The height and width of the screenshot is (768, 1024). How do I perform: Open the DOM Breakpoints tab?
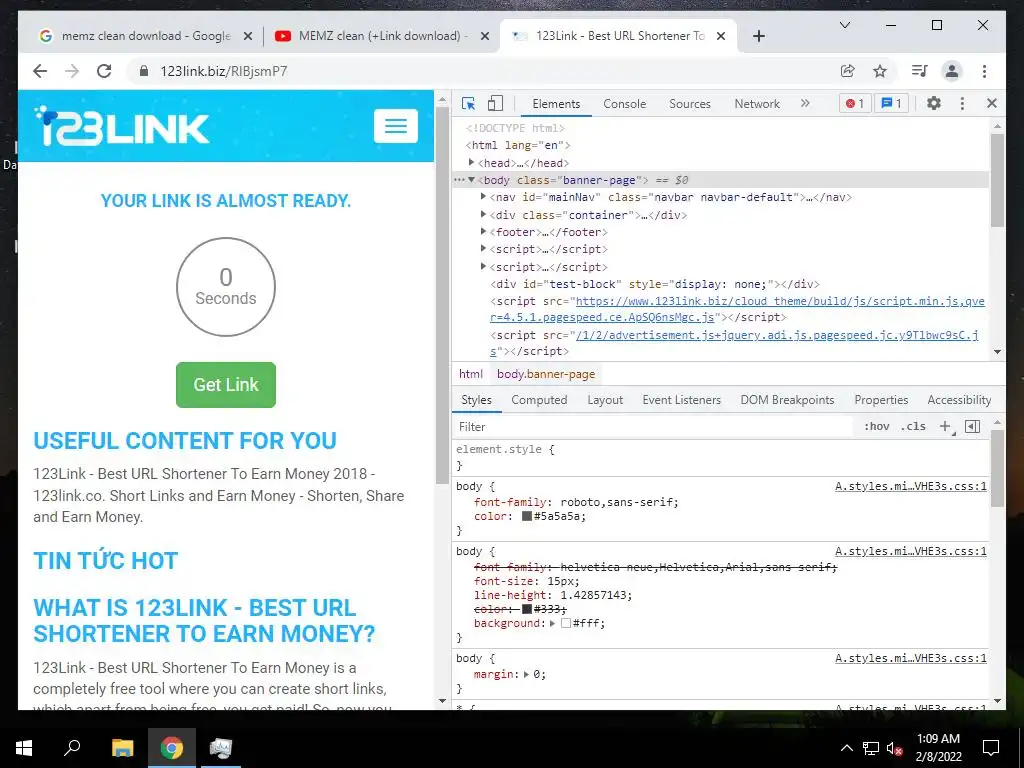pos(787,400)
